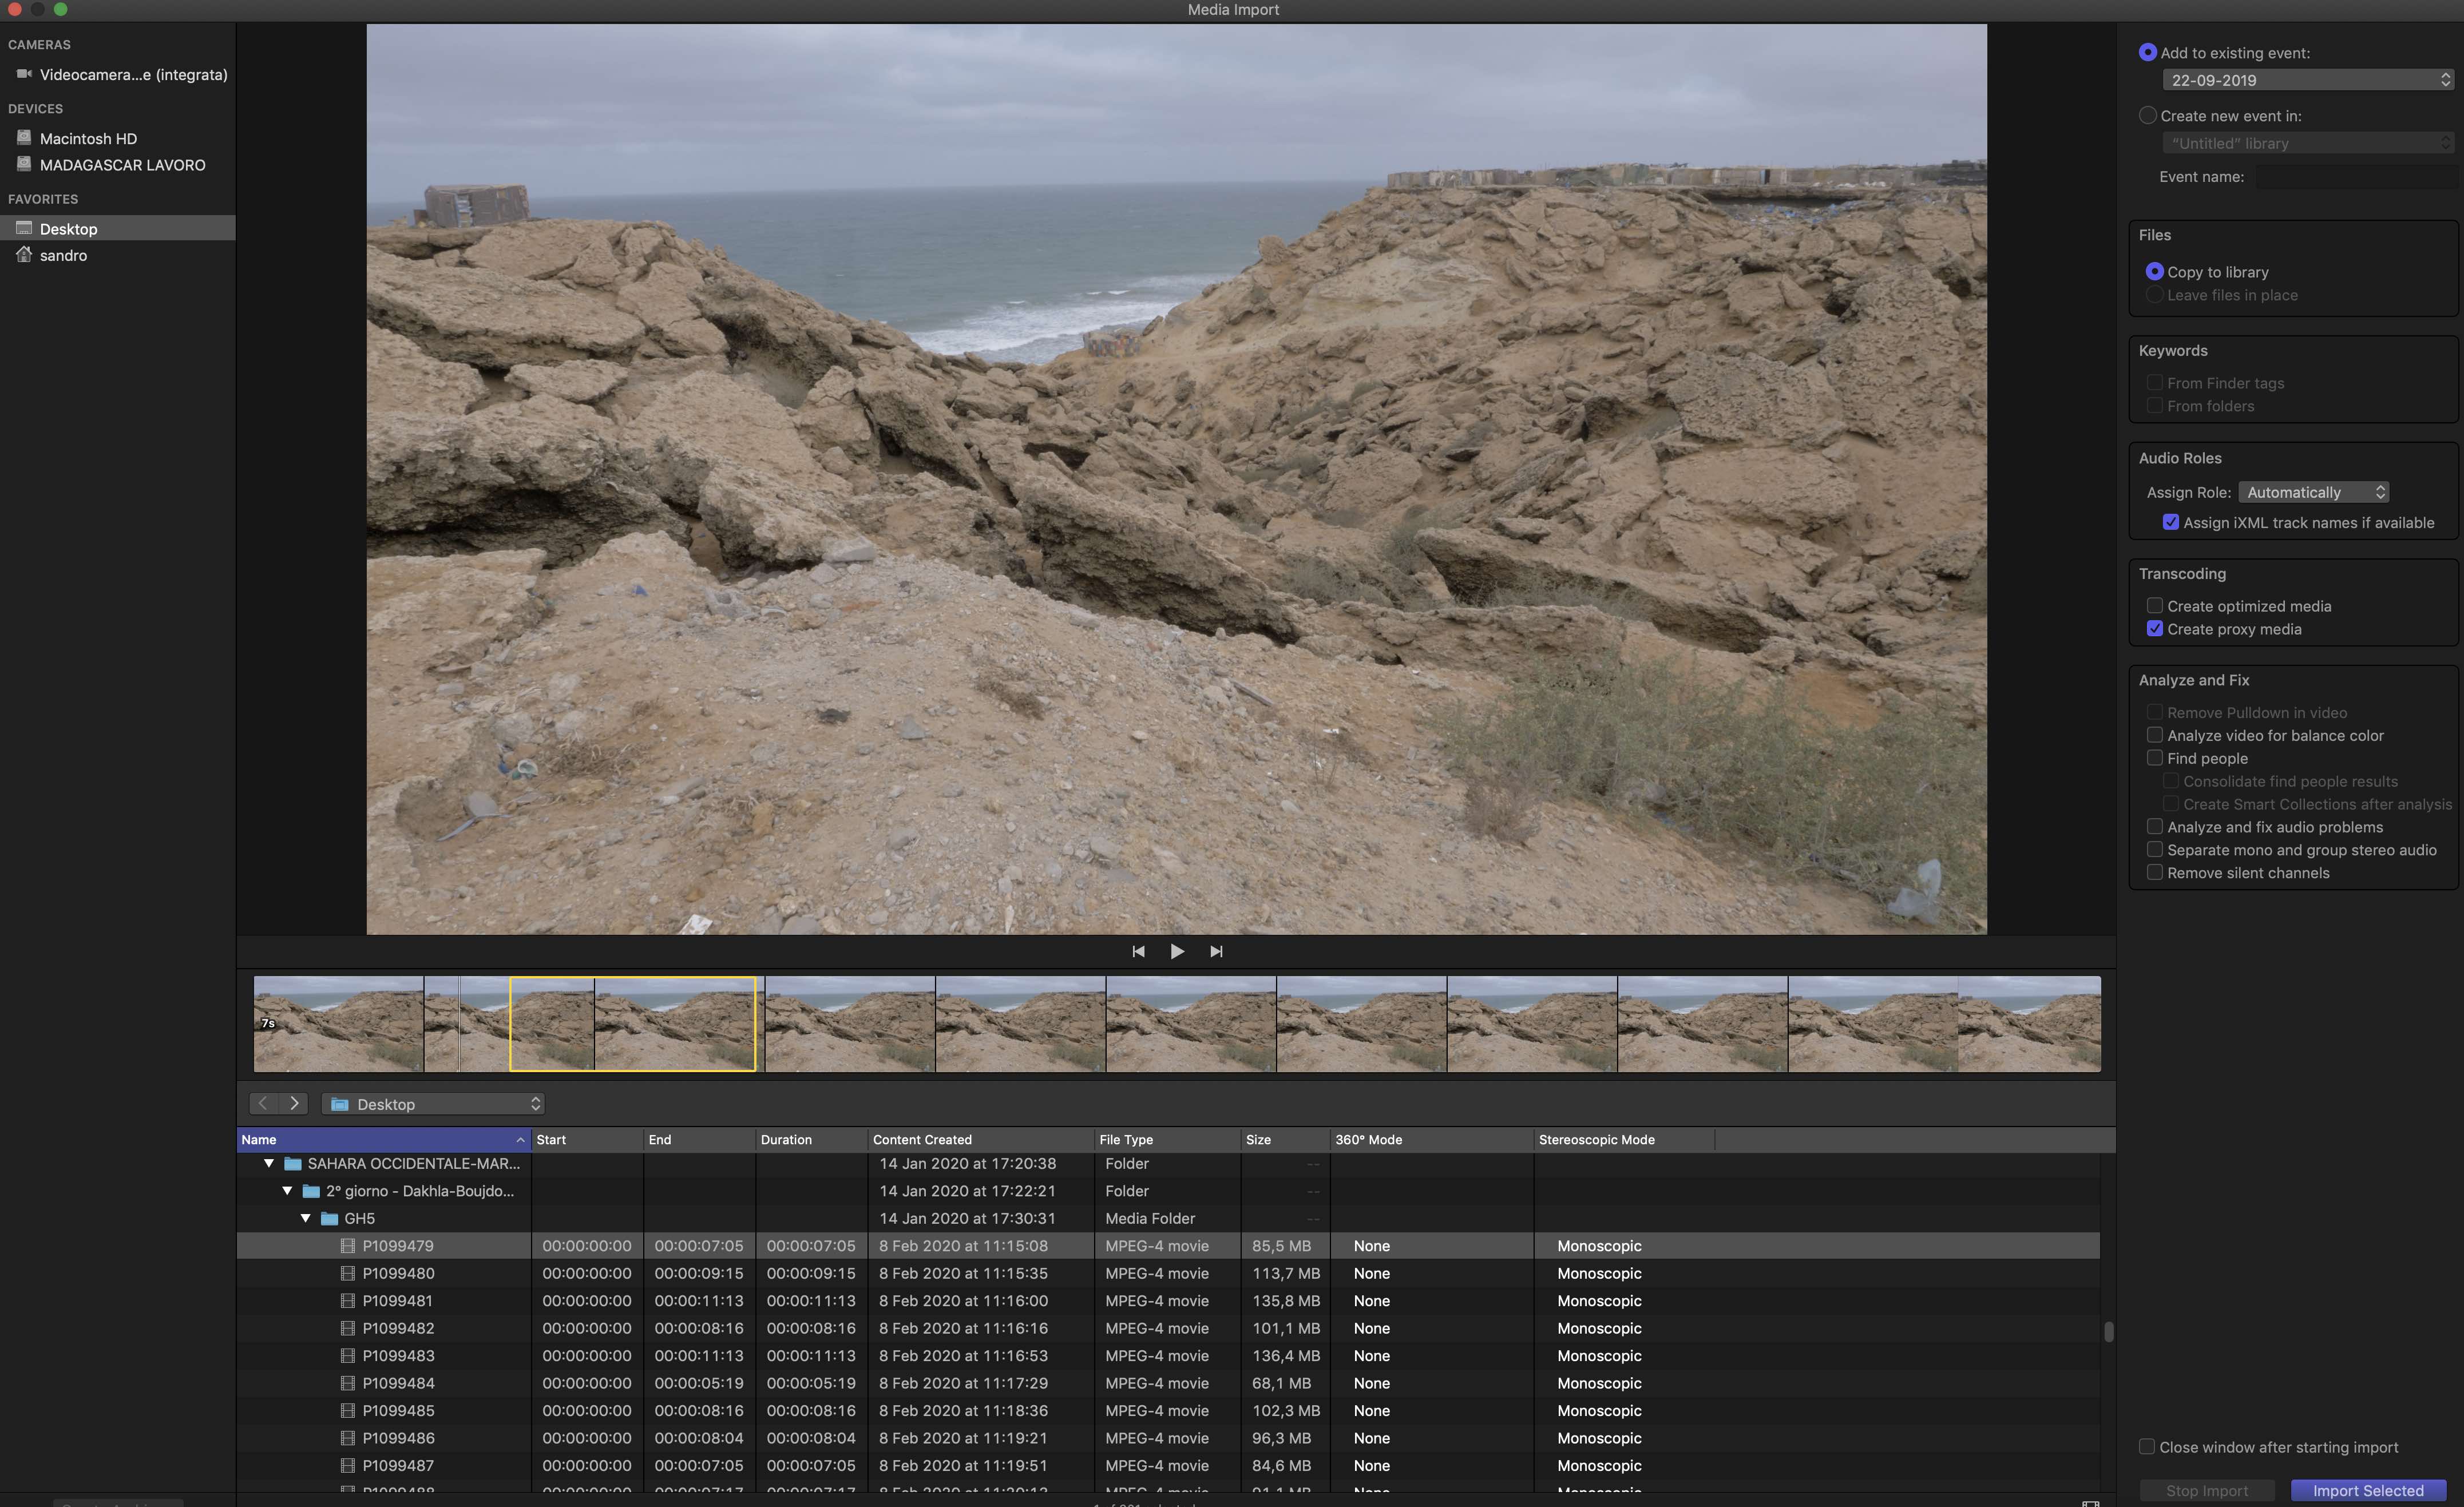Viewport: 2464px width, 1507px height.
Task: Toggle Assign iXML track names checkbox
Action: (2171, 522)
